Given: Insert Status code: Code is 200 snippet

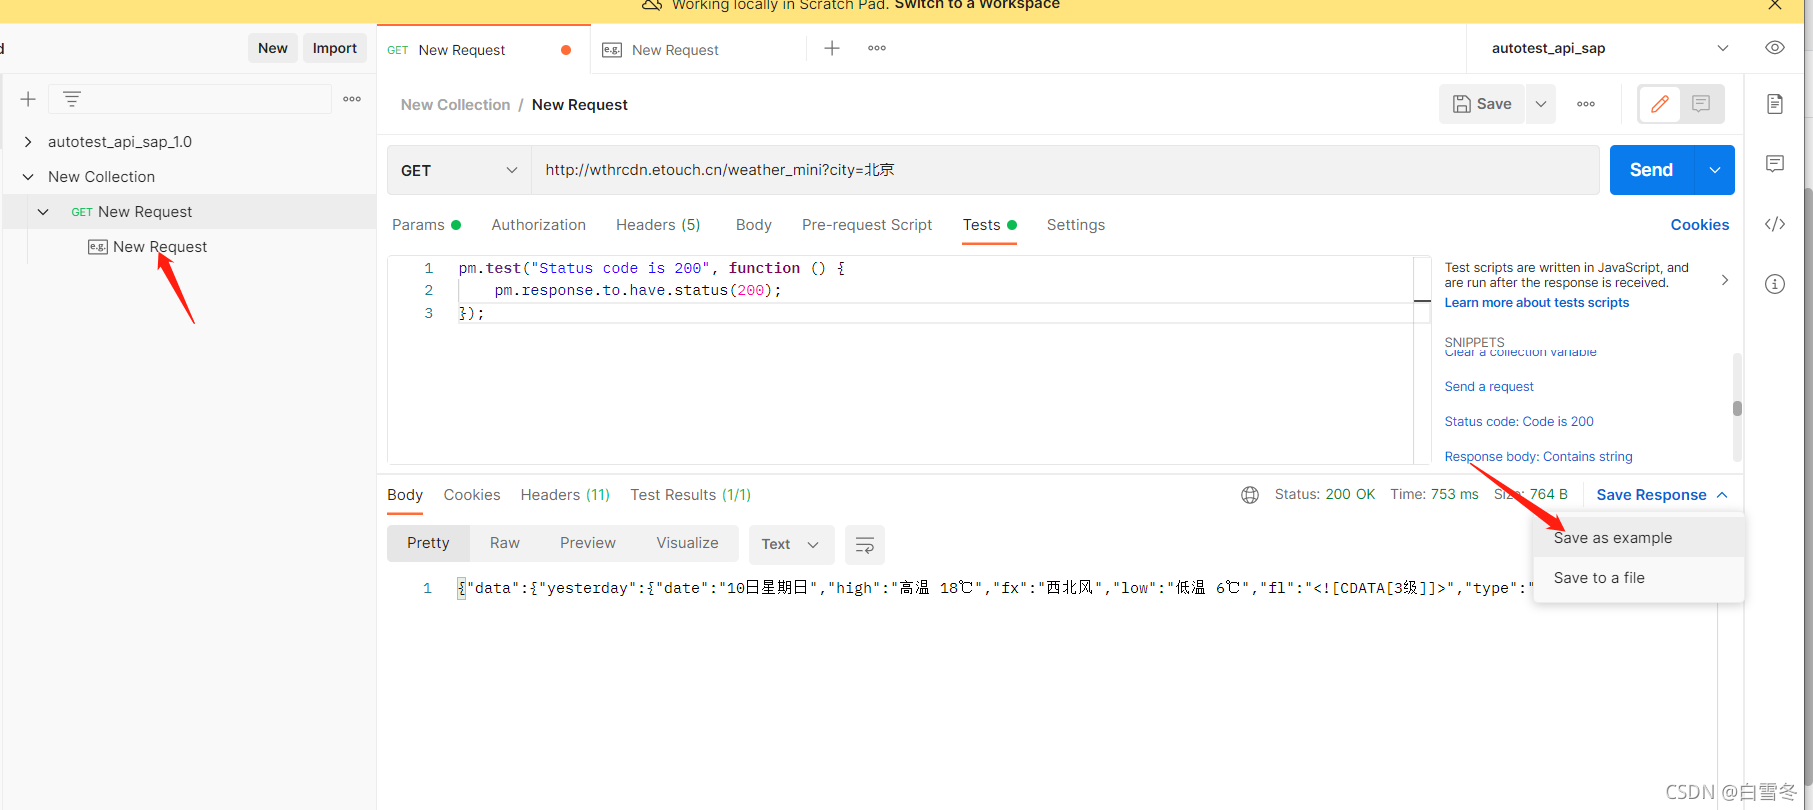Looking at the screenshot, I should click(1519, 422).
